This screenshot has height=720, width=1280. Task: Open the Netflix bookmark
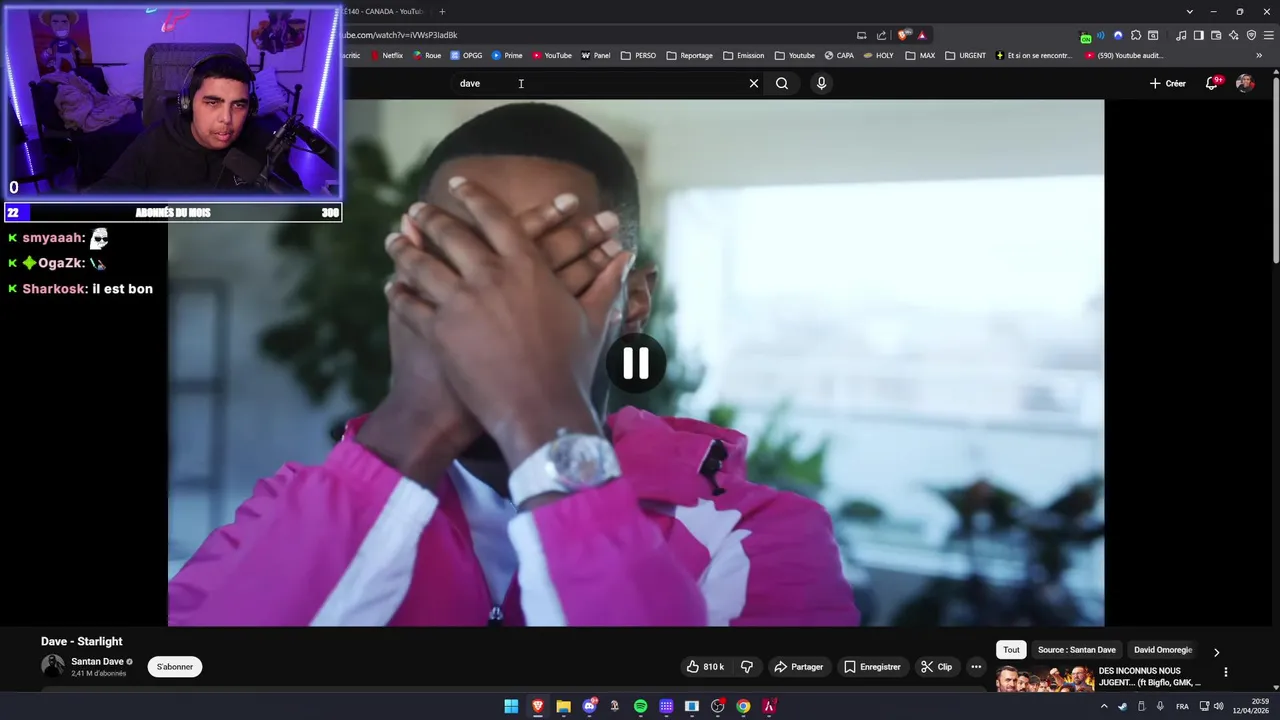(x=386, y=56)
